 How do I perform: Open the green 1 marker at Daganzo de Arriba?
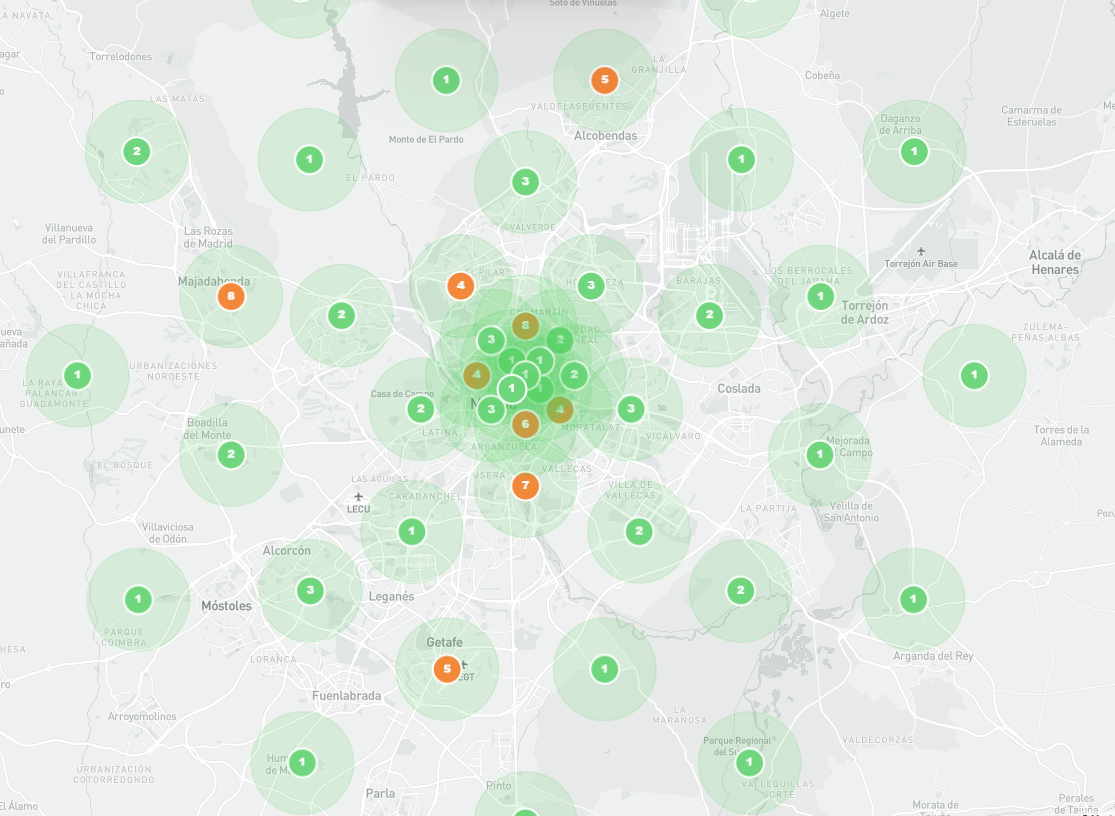click(913, 152)
